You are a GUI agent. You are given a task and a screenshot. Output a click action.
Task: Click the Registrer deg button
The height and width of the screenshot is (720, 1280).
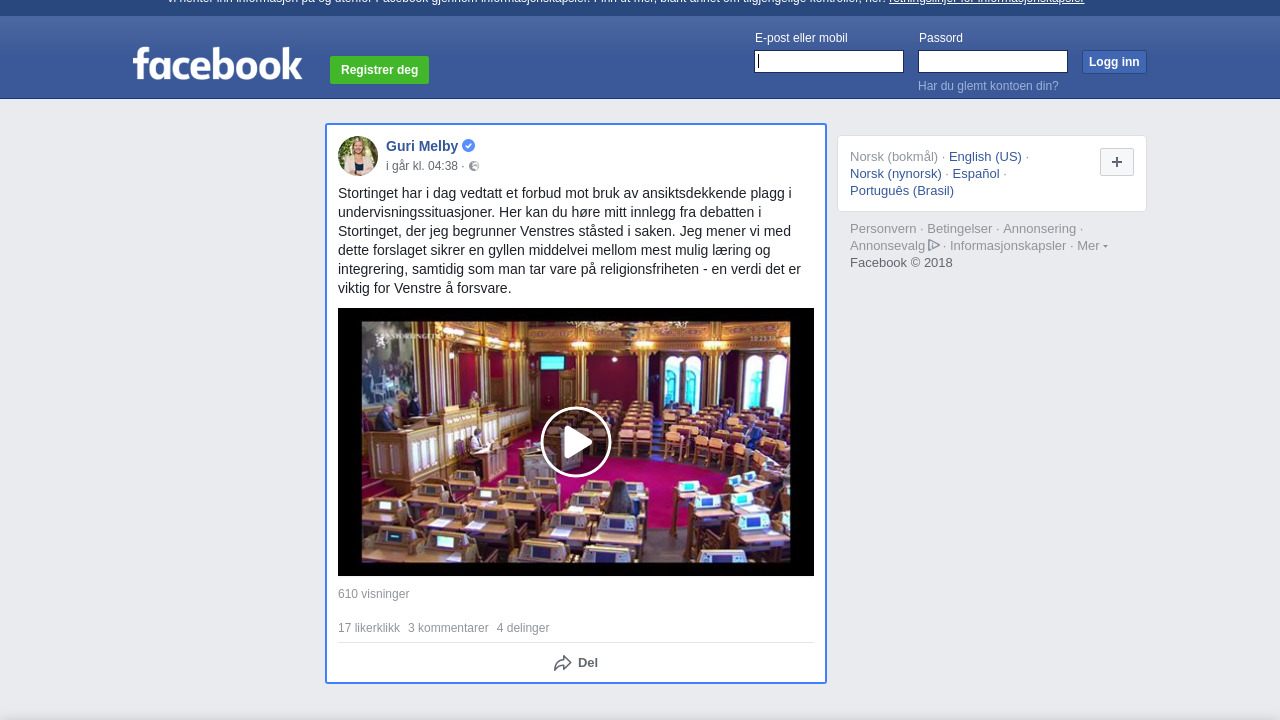point(379,70)
